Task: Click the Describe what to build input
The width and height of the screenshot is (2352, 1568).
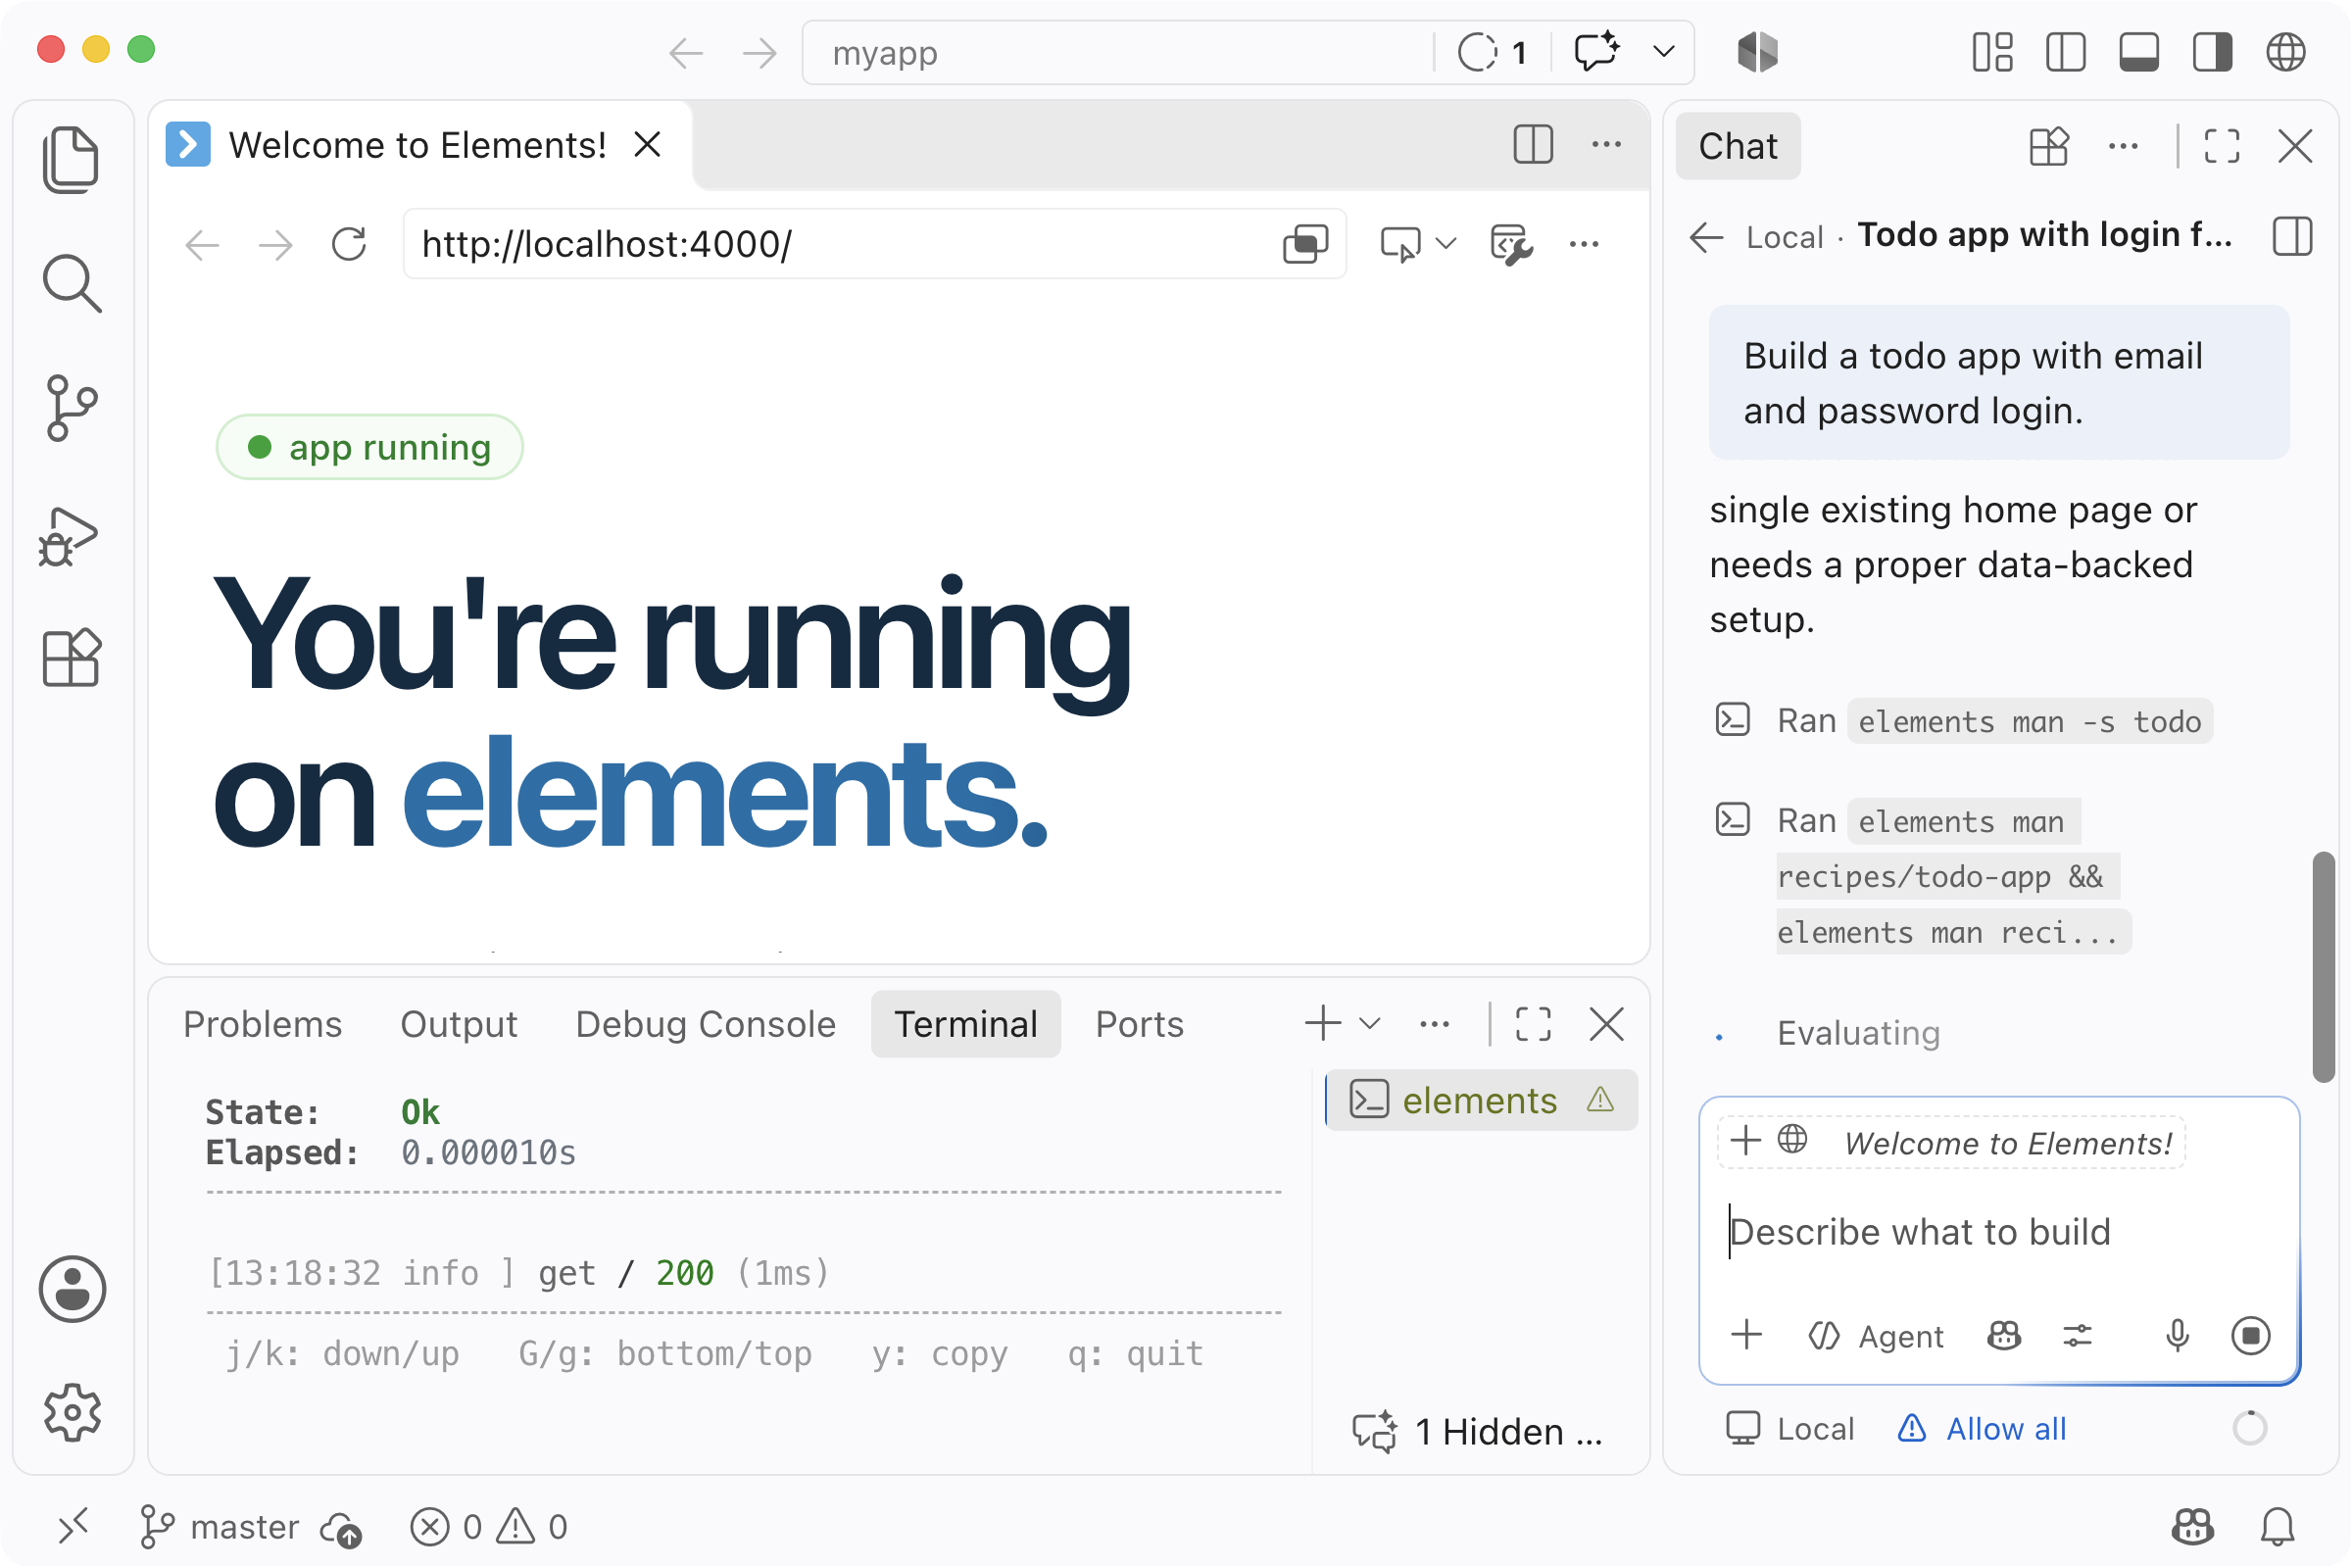Action: (x=1999, y=1232)
